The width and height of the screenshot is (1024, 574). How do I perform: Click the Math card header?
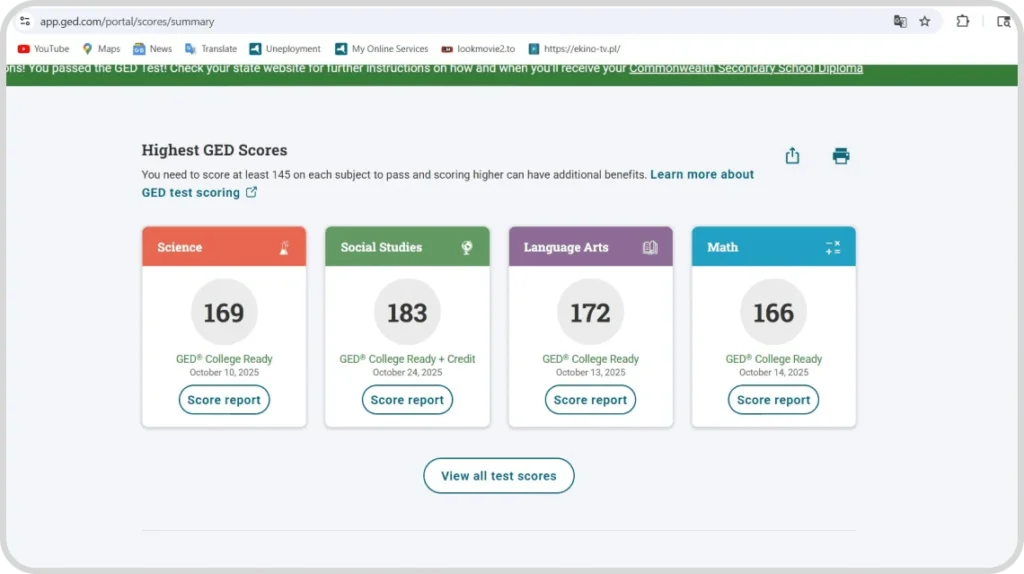[x=773, y=247]
